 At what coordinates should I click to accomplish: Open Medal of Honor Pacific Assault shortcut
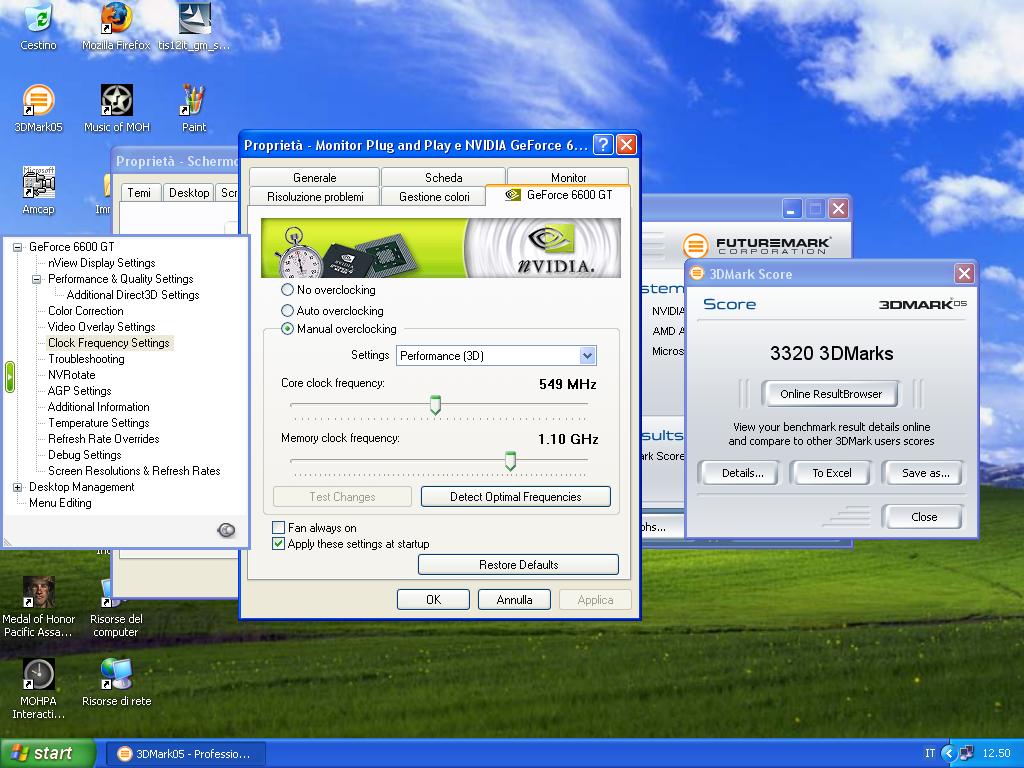pos(39,607)
